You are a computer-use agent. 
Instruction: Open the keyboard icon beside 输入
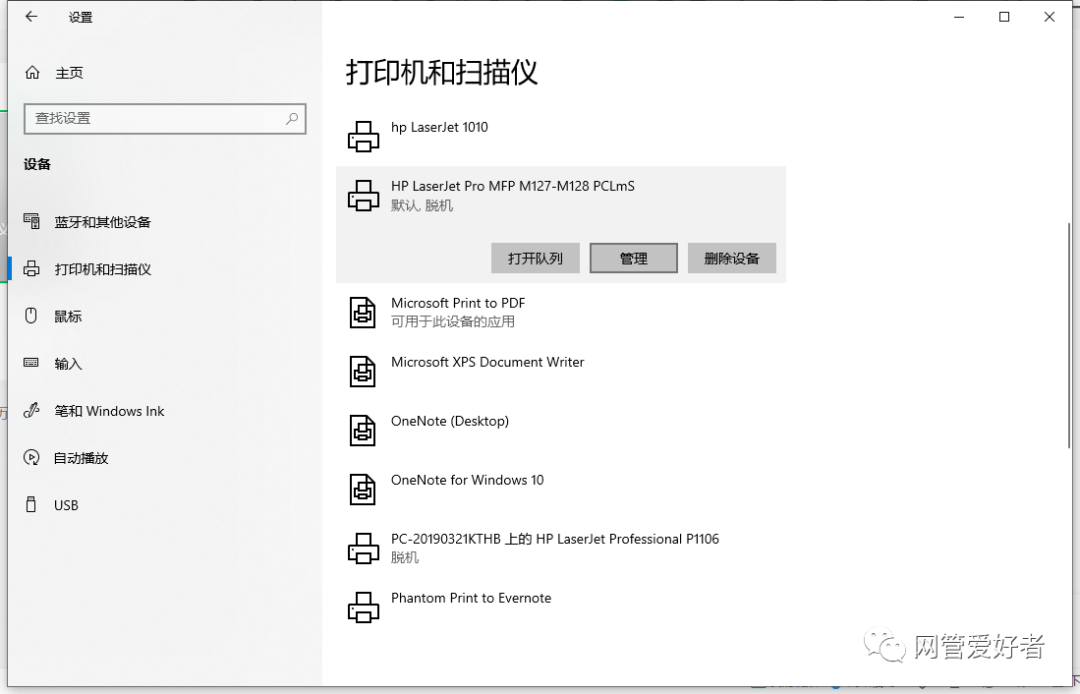click(31, 363)
